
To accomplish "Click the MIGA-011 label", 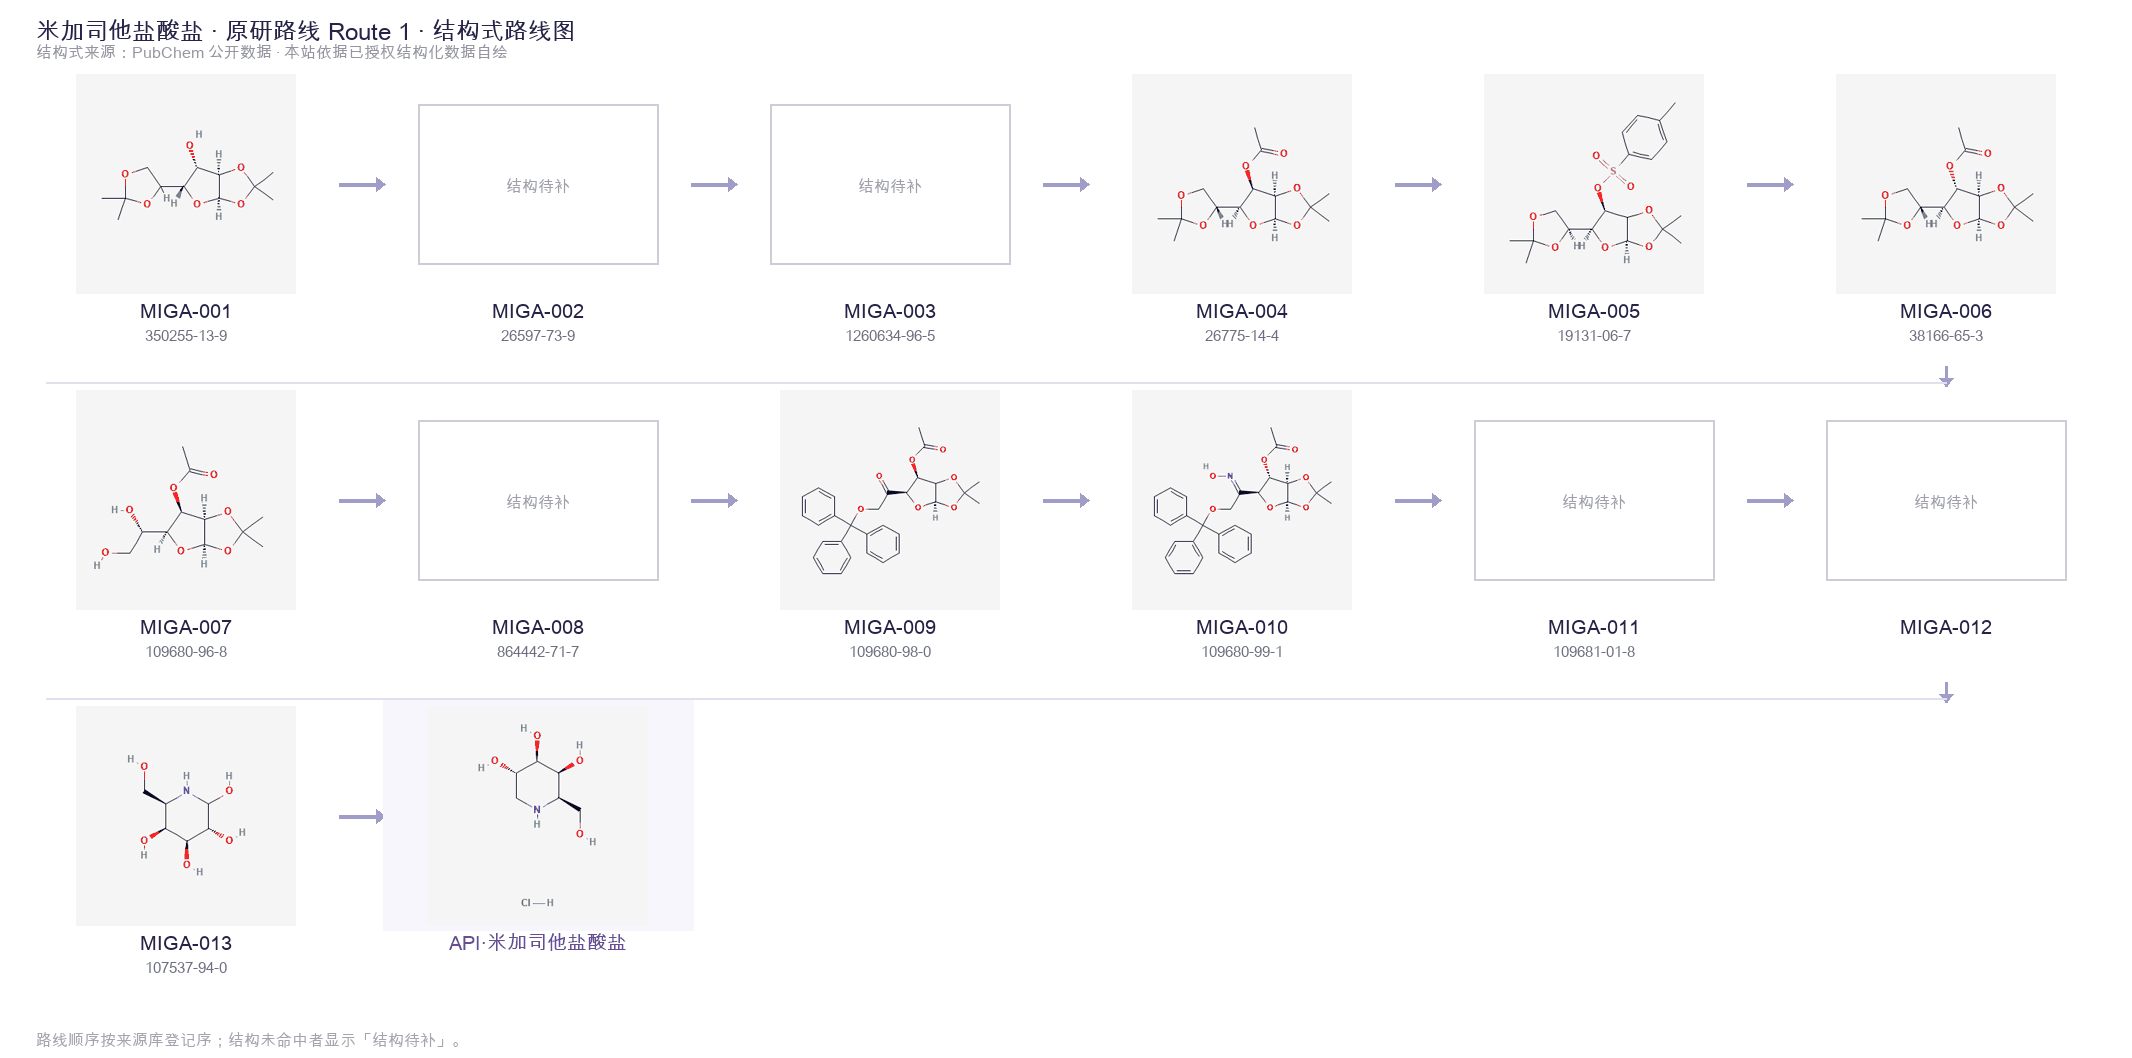I will 1594,627.
